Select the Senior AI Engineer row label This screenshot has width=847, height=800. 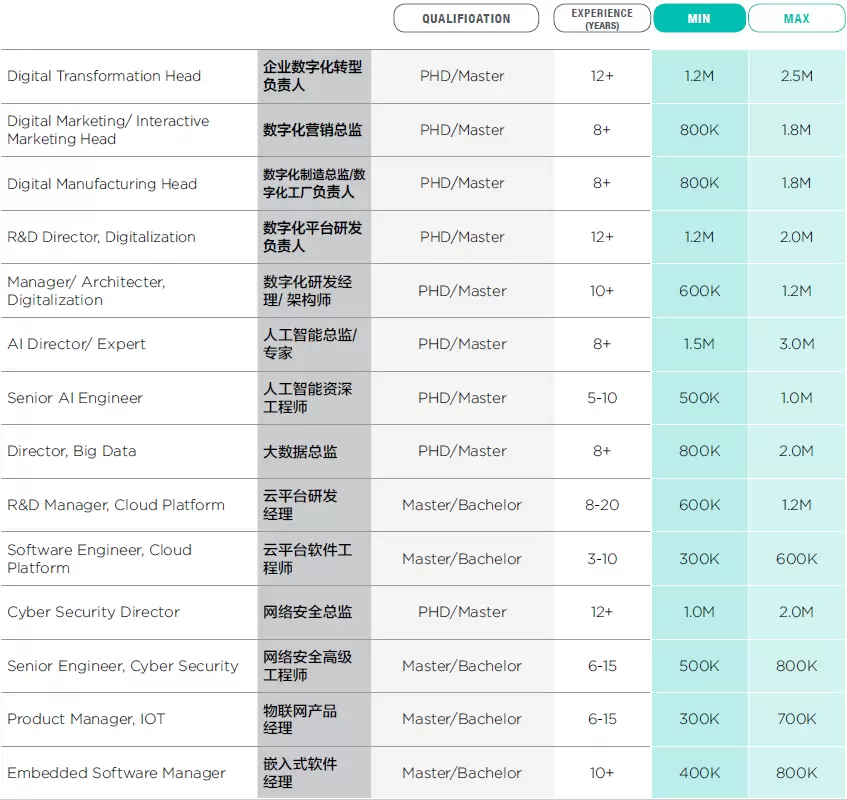(75, 398)
